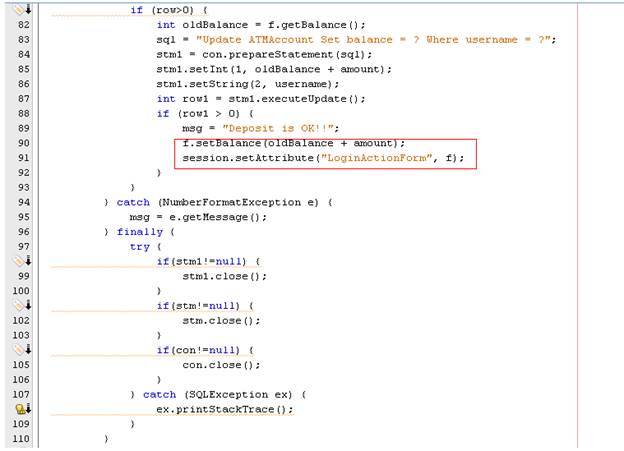Click line number 105 in the gutter
The width and height of the screenshot is (624, 451).
pos(21,365)
